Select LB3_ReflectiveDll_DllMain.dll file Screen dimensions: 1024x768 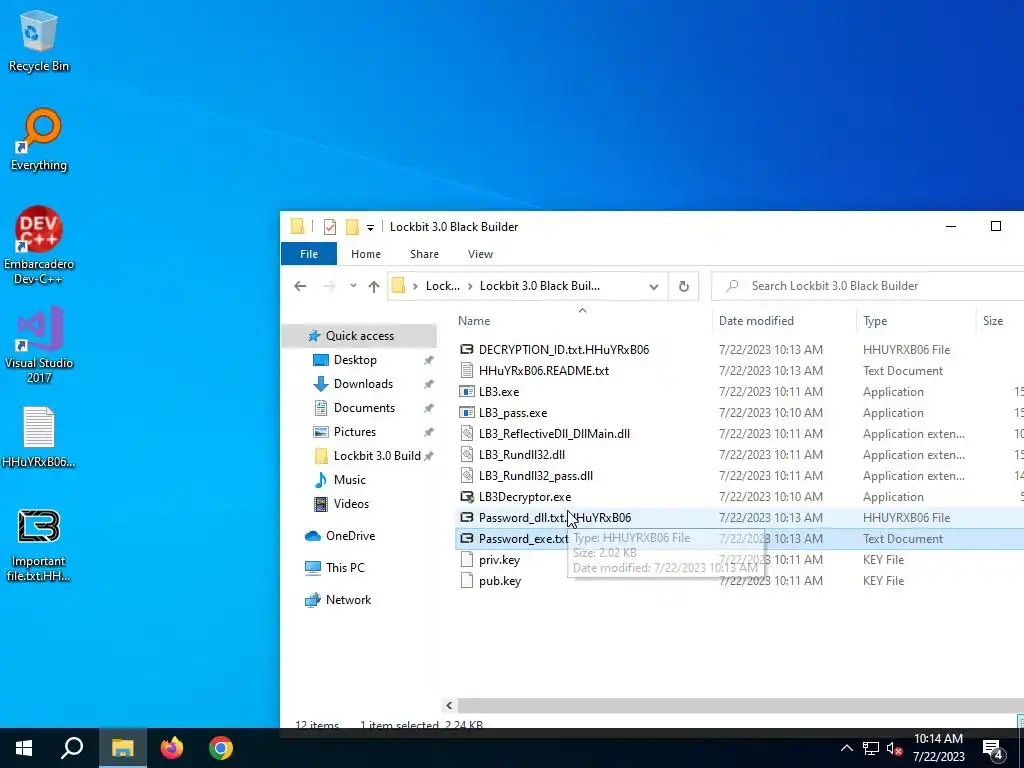(x=554, y=434)
